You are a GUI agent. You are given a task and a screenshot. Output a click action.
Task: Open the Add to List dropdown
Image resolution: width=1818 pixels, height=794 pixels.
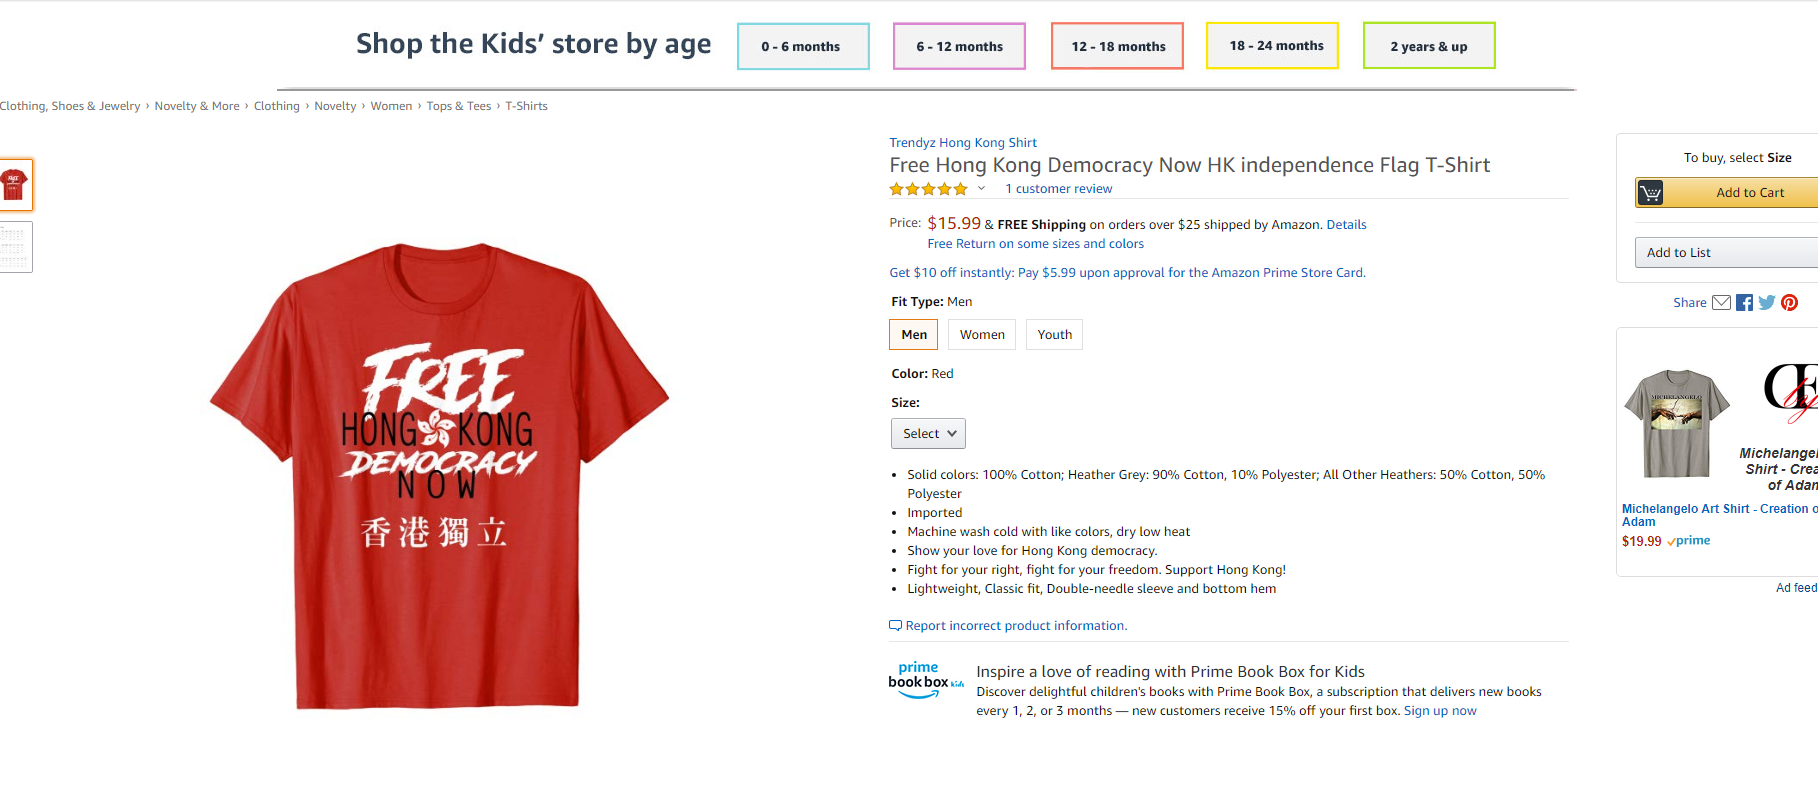[1726, 253]
